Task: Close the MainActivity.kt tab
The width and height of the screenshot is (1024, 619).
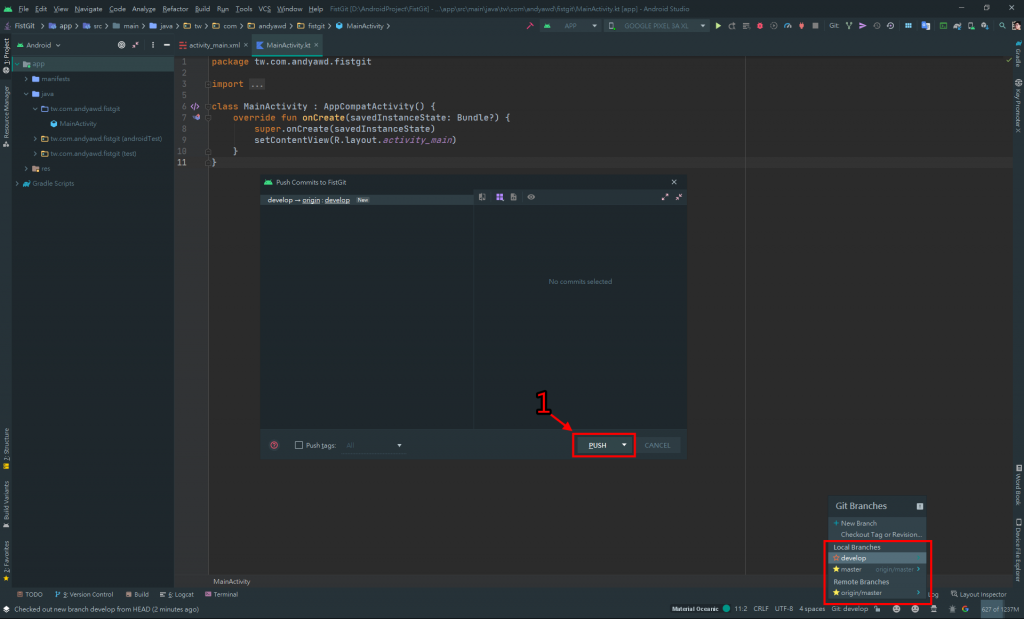Action: click(316, 45)
